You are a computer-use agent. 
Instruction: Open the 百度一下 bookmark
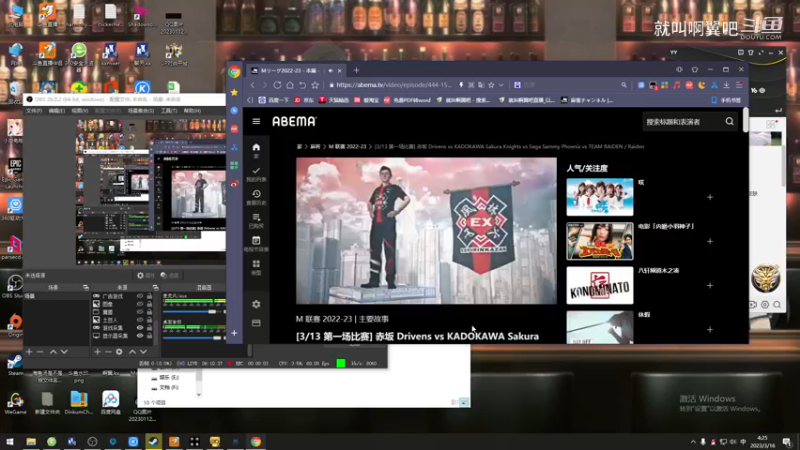click(x=272, y=100)
